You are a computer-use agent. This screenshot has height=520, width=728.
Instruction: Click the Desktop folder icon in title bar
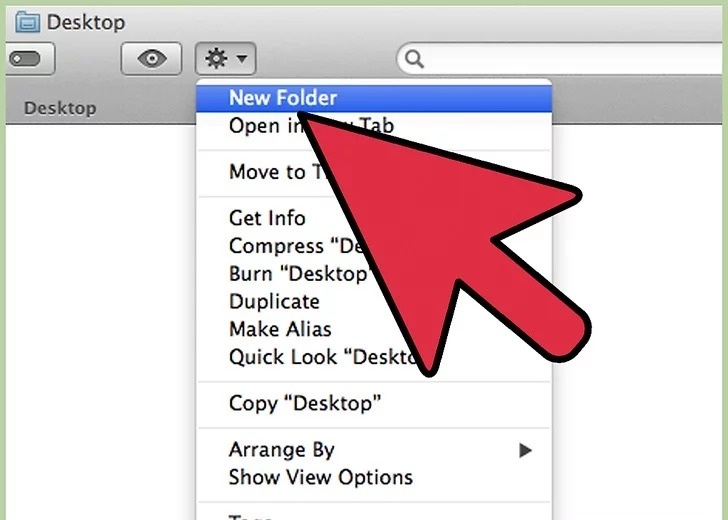point(27,22)
